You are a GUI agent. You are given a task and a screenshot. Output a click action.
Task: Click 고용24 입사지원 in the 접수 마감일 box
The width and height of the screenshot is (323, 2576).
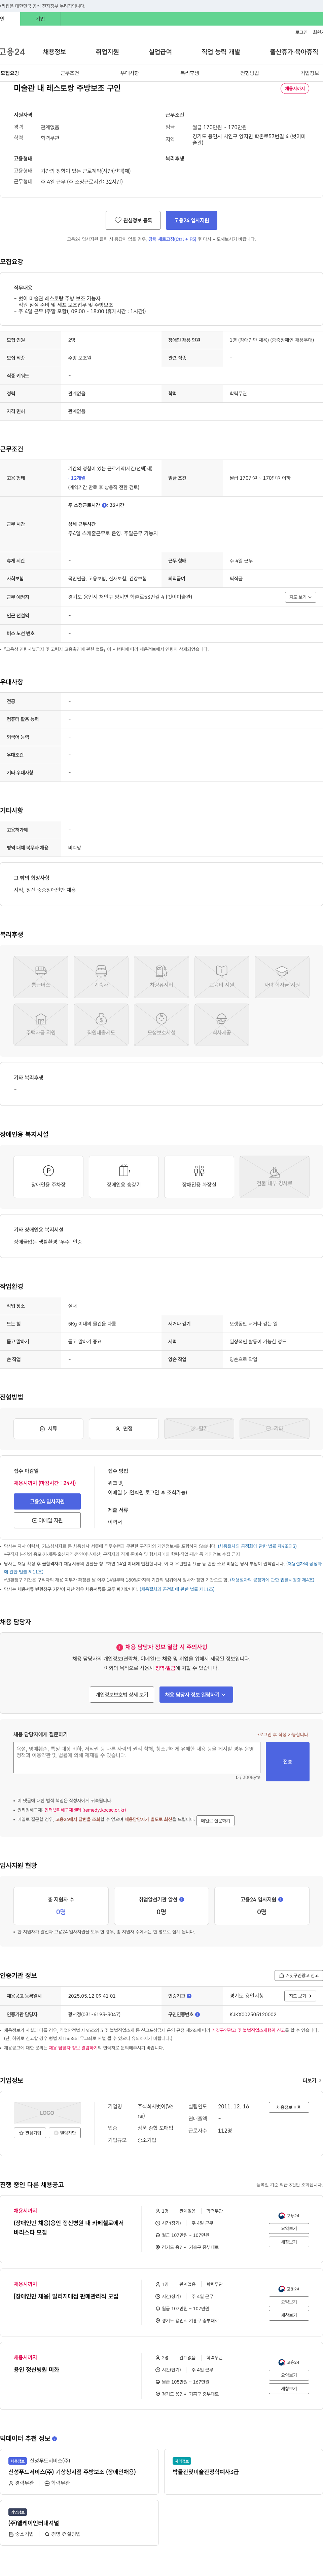coord(47,1501)
